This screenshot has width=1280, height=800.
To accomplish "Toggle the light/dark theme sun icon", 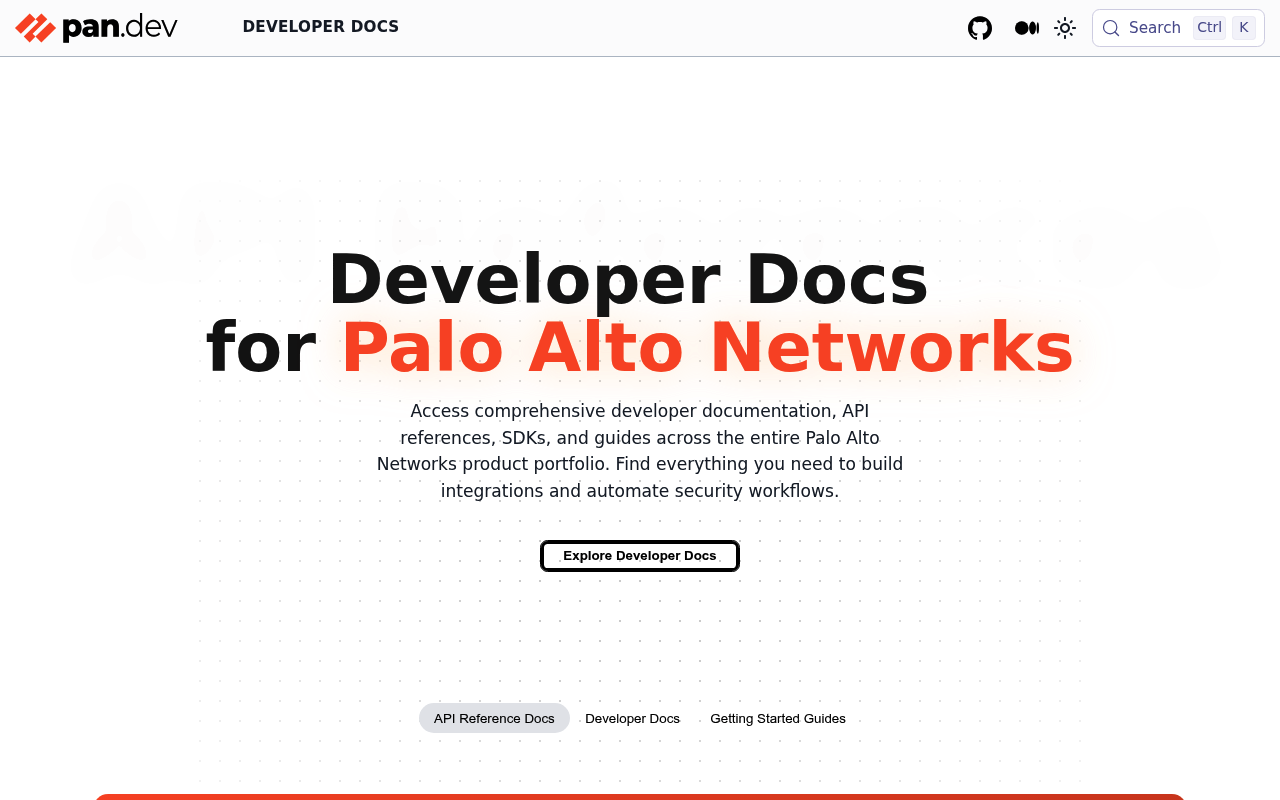I will (x=1065, y=28).
